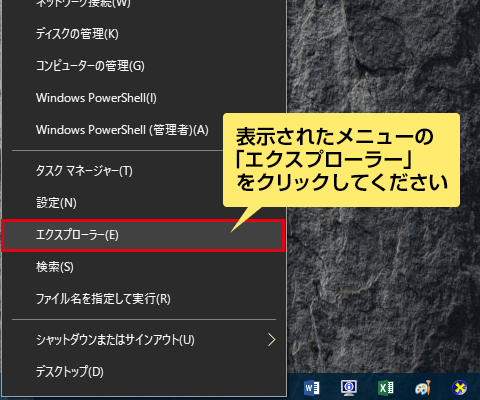Open 設定(N) from the menu

144,203
